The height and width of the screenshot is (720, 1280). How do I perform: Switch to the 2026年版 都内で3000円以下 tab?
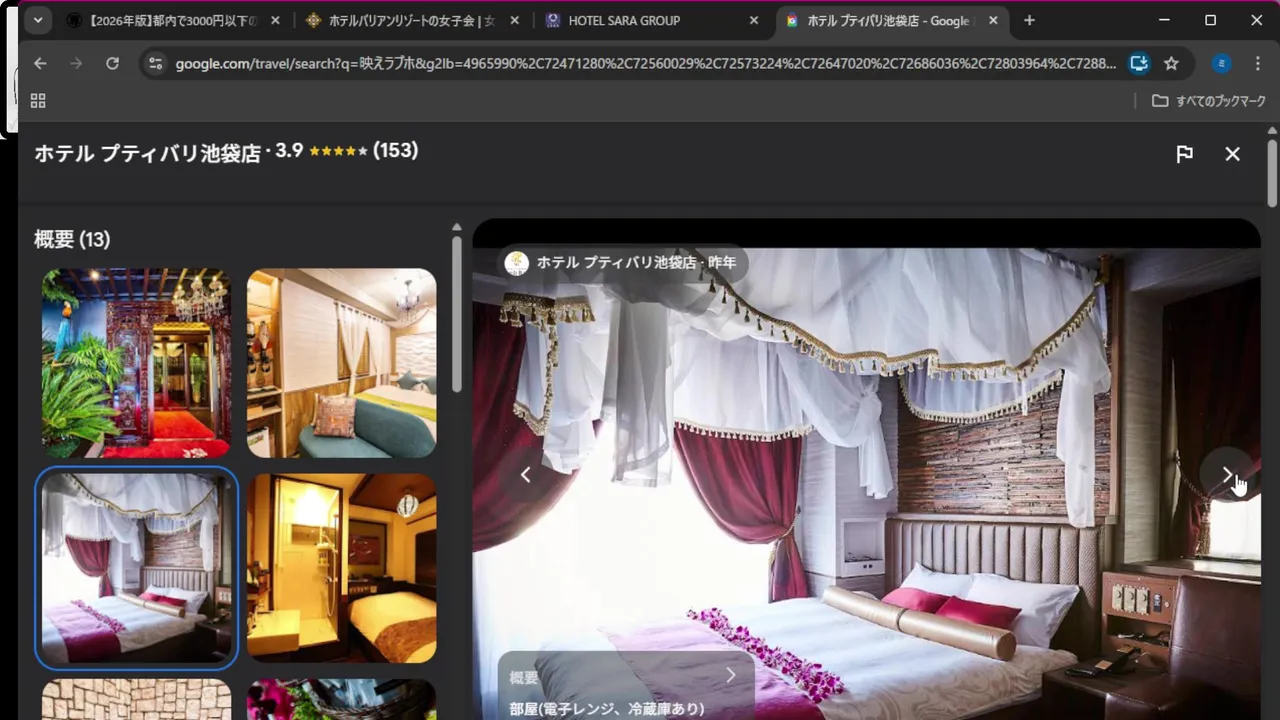click(173, 20)
